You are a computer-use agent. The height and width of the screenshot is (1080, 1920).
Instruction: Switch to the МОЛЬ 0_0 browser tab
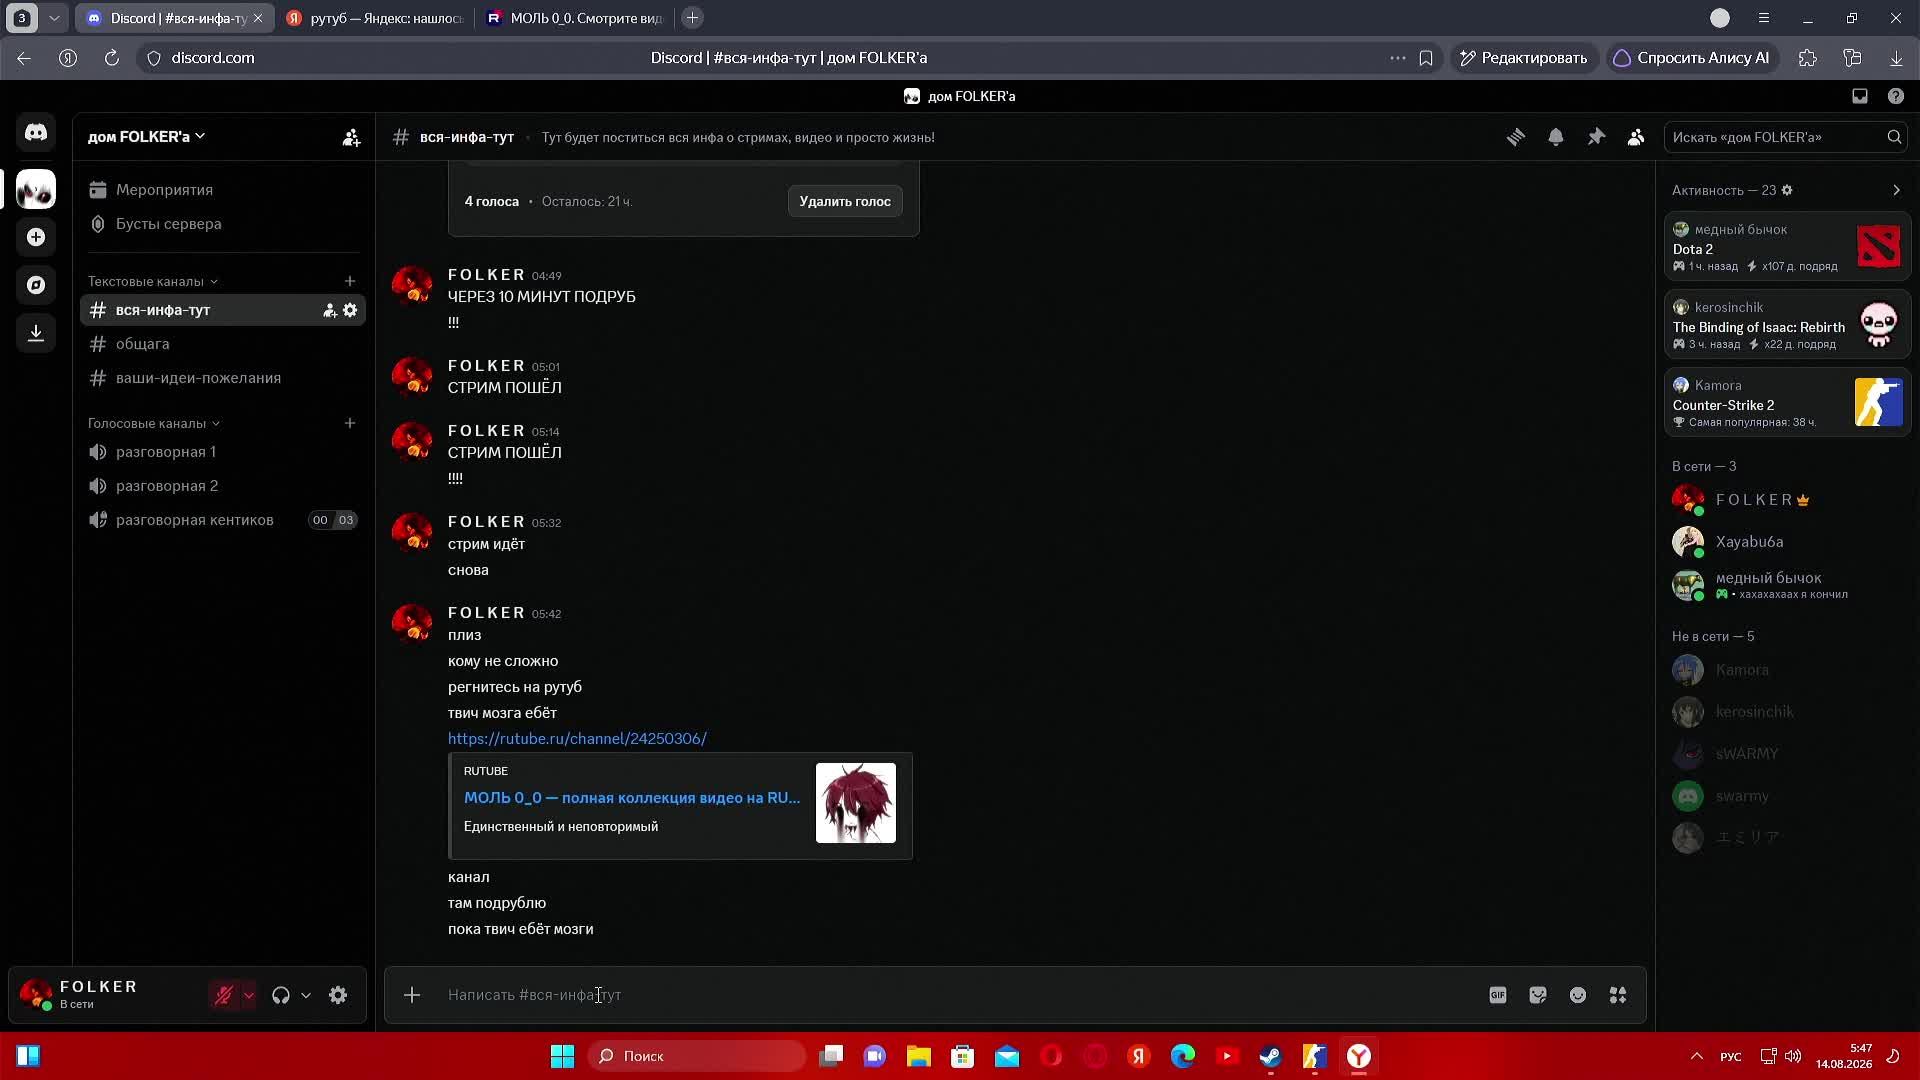[x=576, y=18]
